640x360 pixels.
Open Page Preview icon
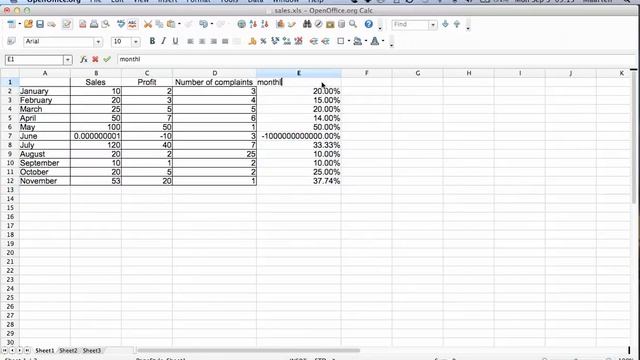coord(105,24)
